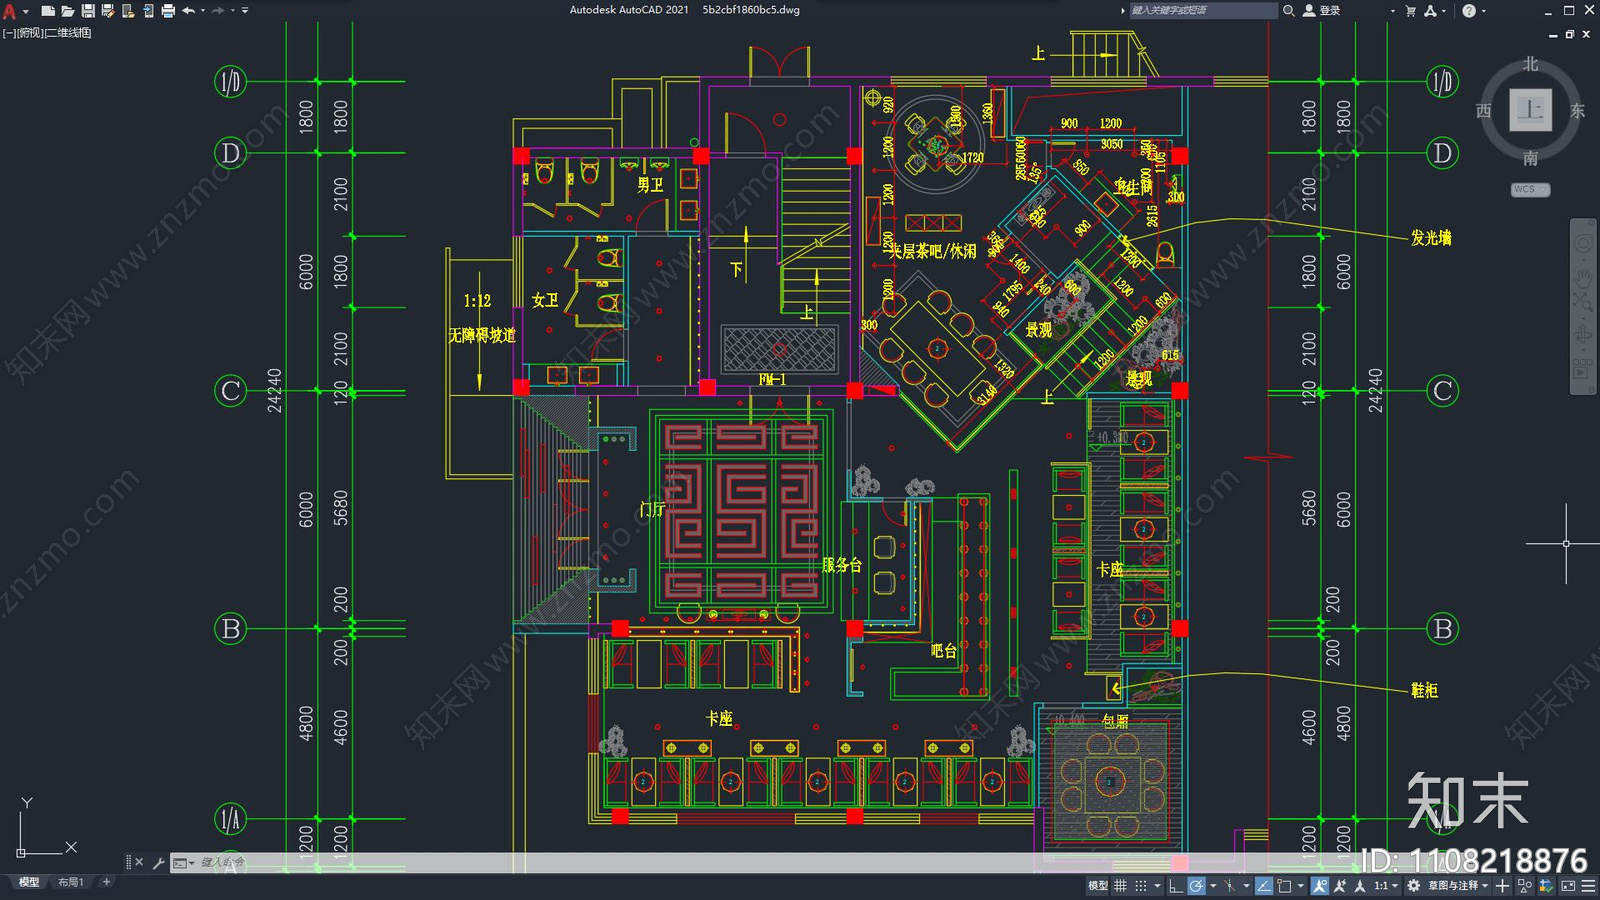
Task: Expand the Help dropdown arrow
Action: [x=1483, y=10]
